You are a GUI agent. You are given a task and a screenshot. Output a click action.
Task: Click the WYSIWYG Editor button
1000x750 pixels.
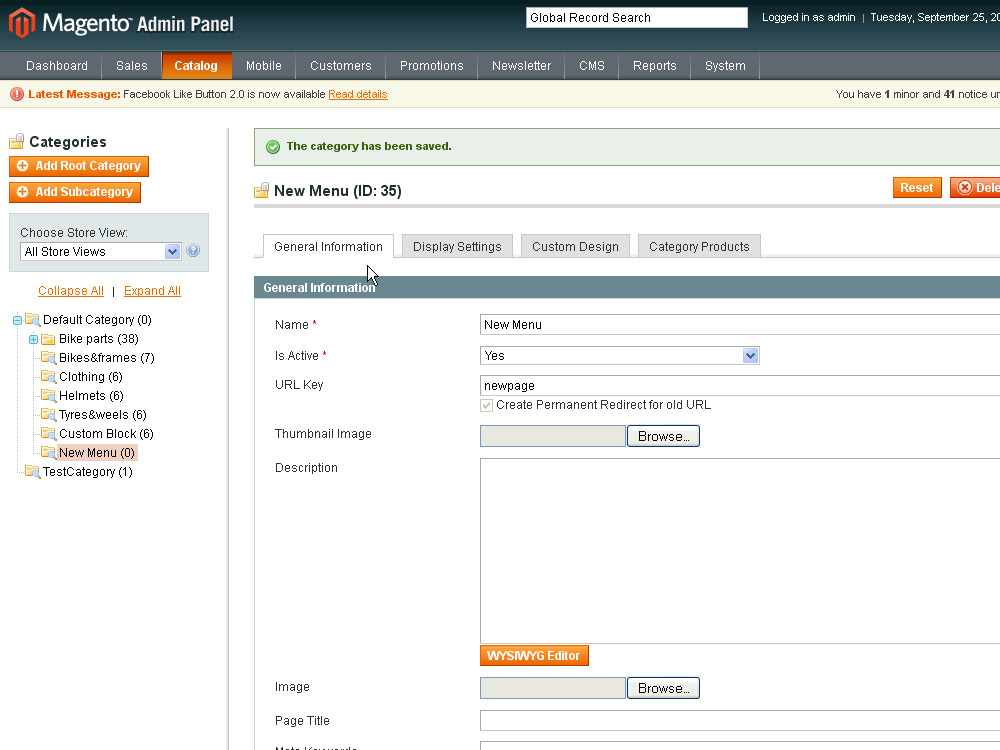[534, 656]
